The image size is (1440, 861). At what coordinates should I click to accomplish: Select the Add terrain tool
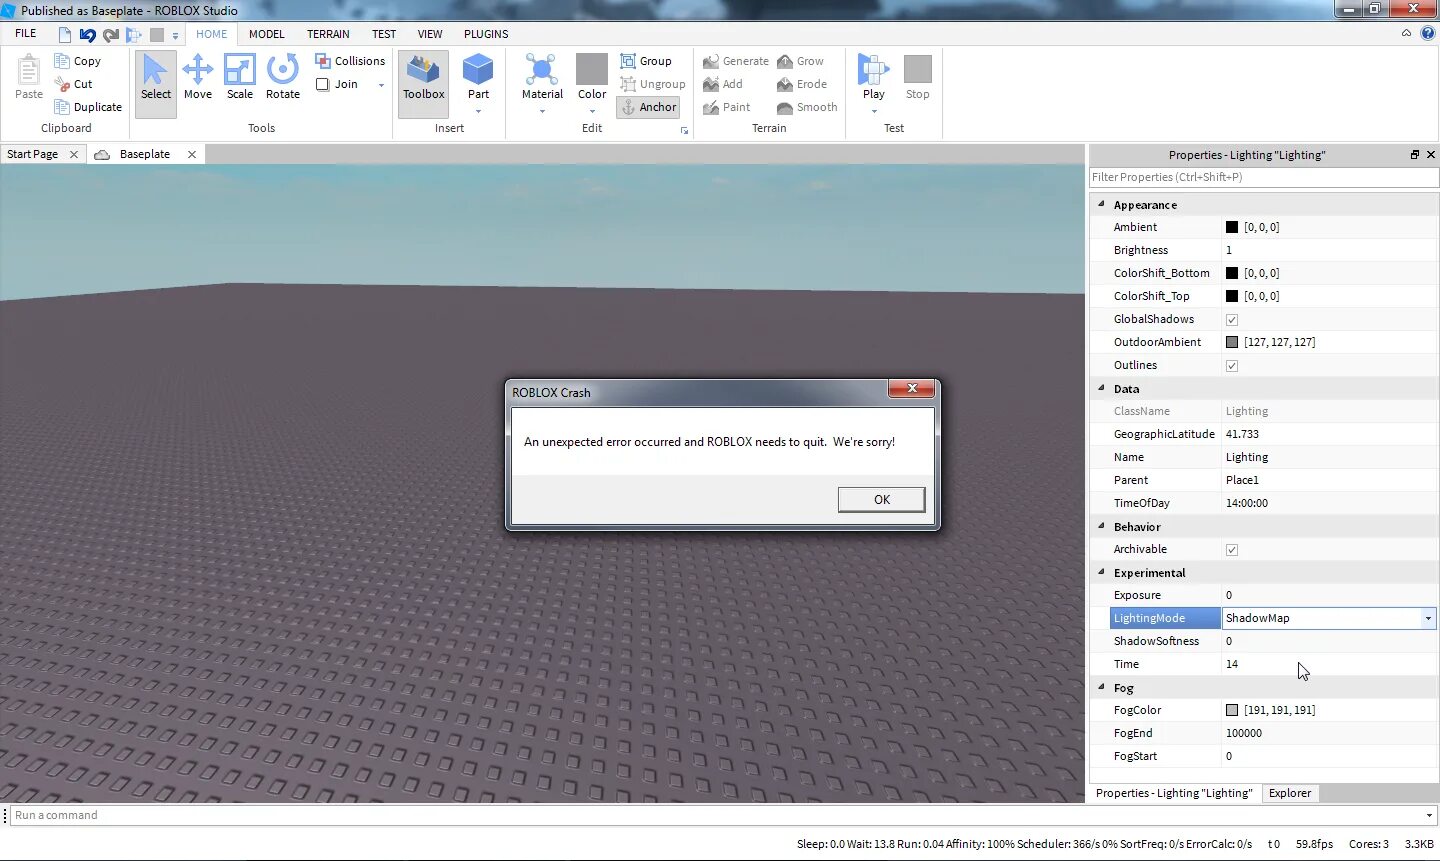coord(723,84)
